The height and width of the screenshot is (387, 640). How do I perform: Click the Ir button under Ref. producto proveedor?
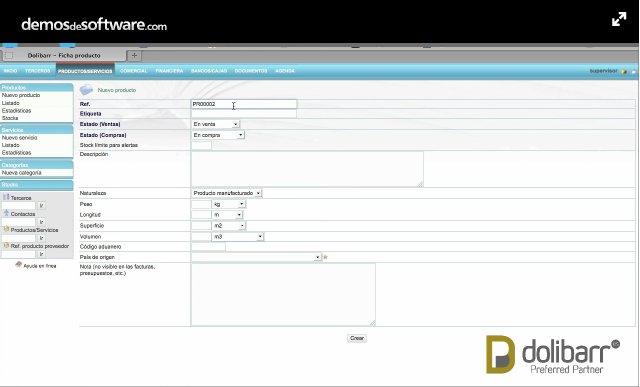point(41,254)
